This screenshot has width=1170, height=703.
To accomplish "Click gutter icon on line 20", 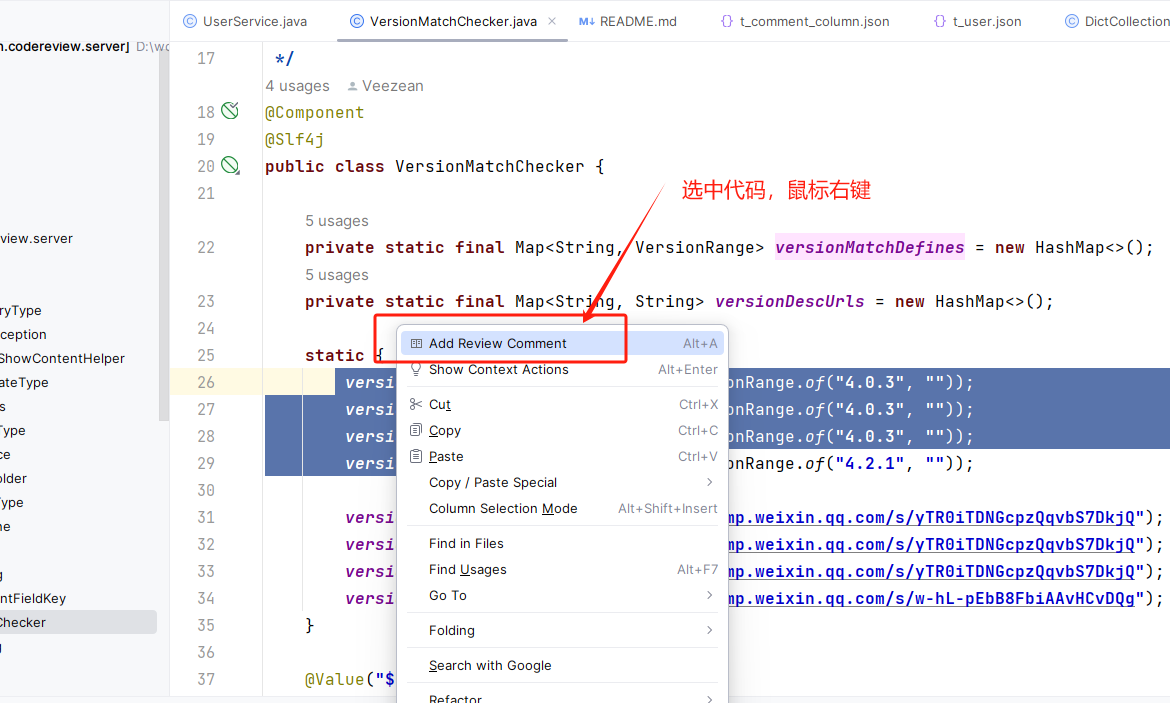I will (230, 166).
